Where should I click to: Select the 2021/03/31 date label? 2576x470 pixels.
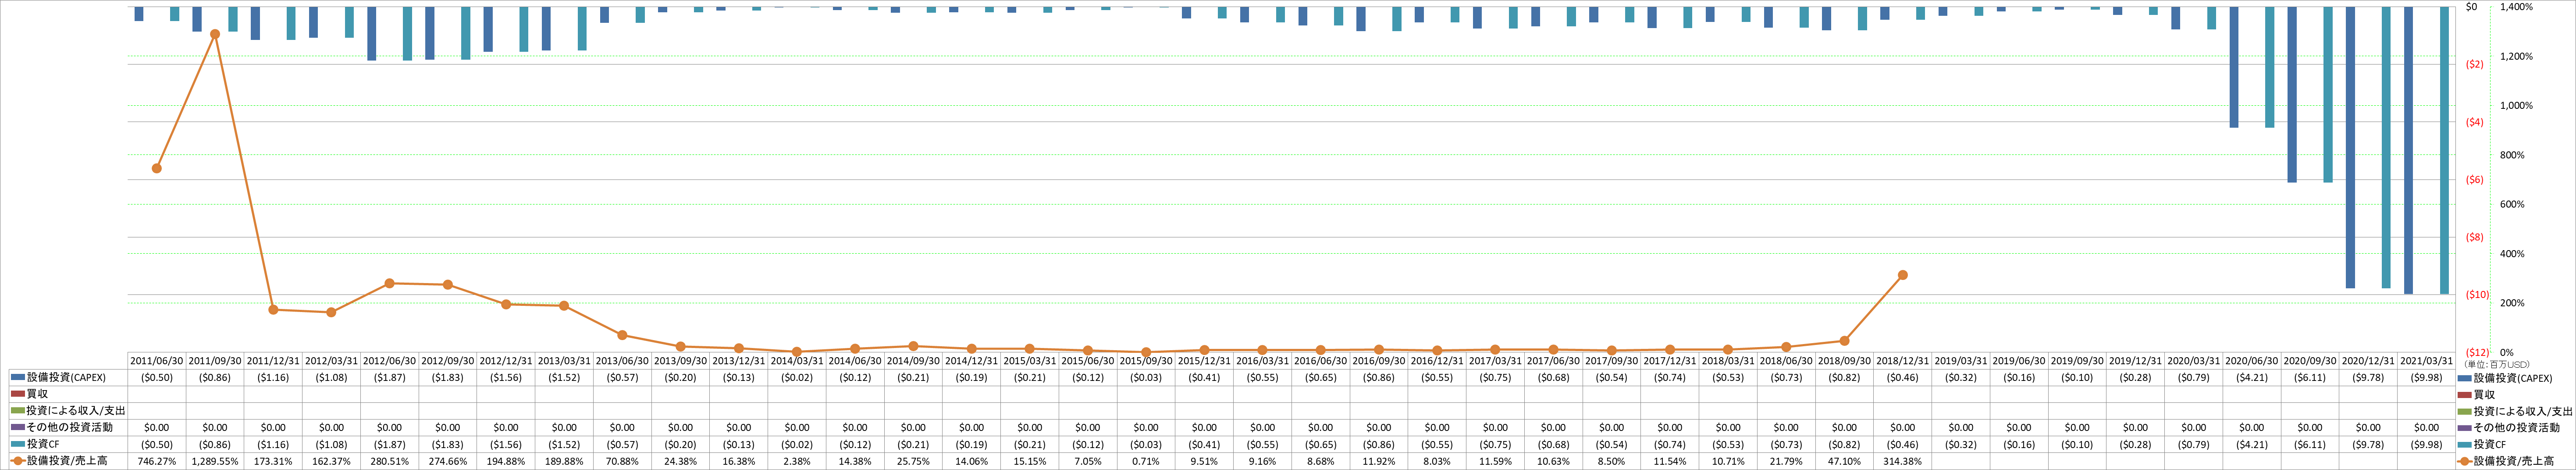(2427, 361)
